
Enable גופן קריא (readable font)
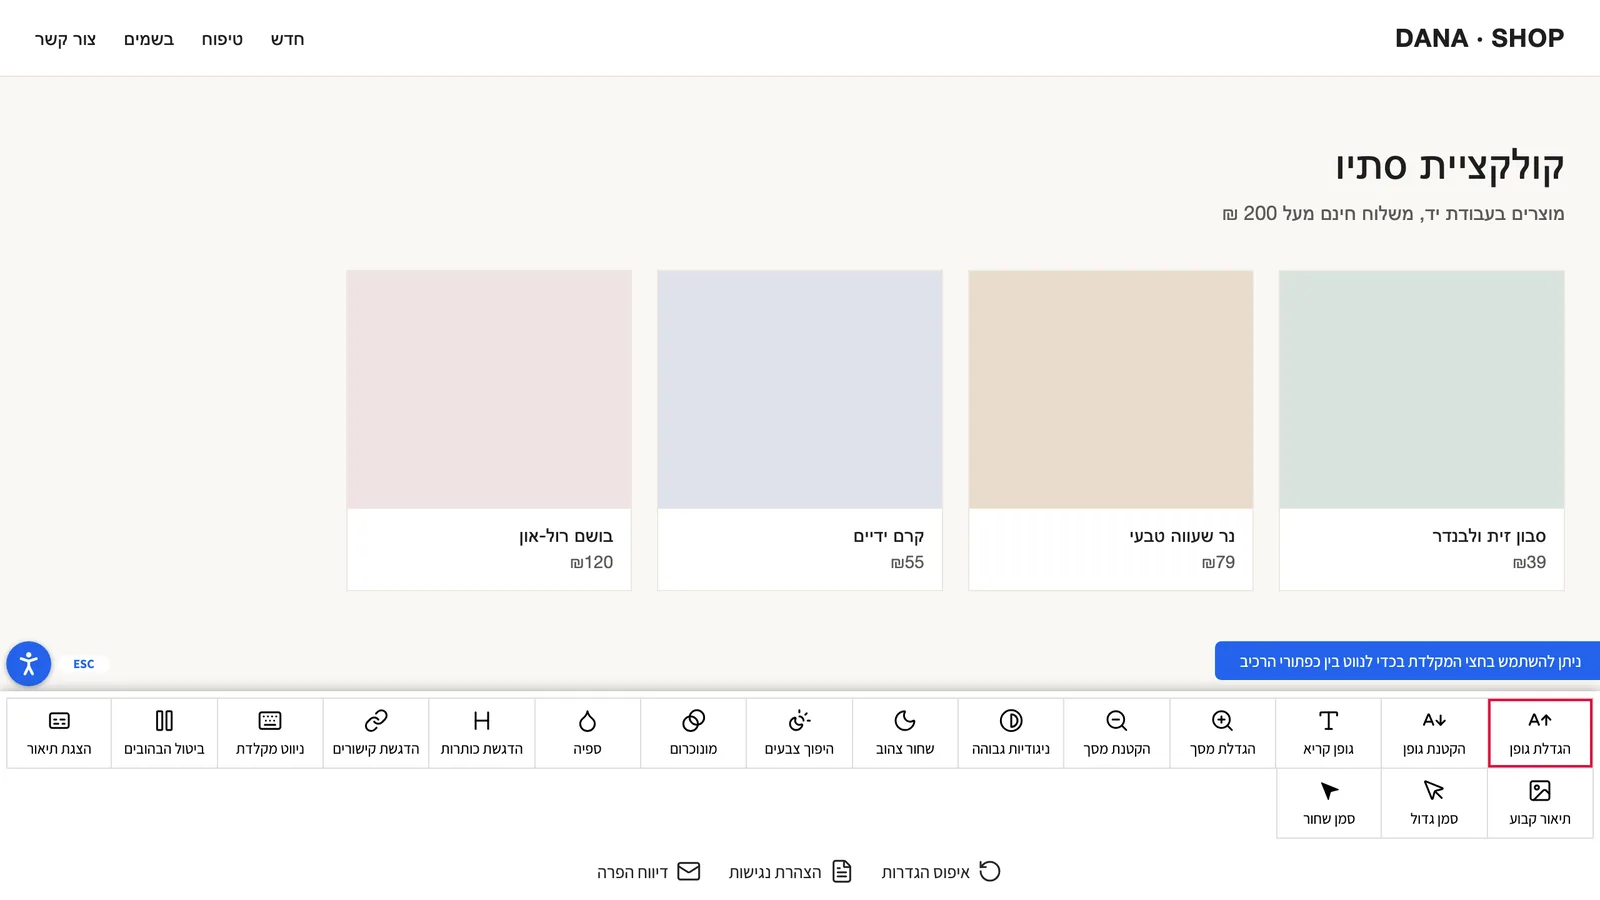point(1328,733)
